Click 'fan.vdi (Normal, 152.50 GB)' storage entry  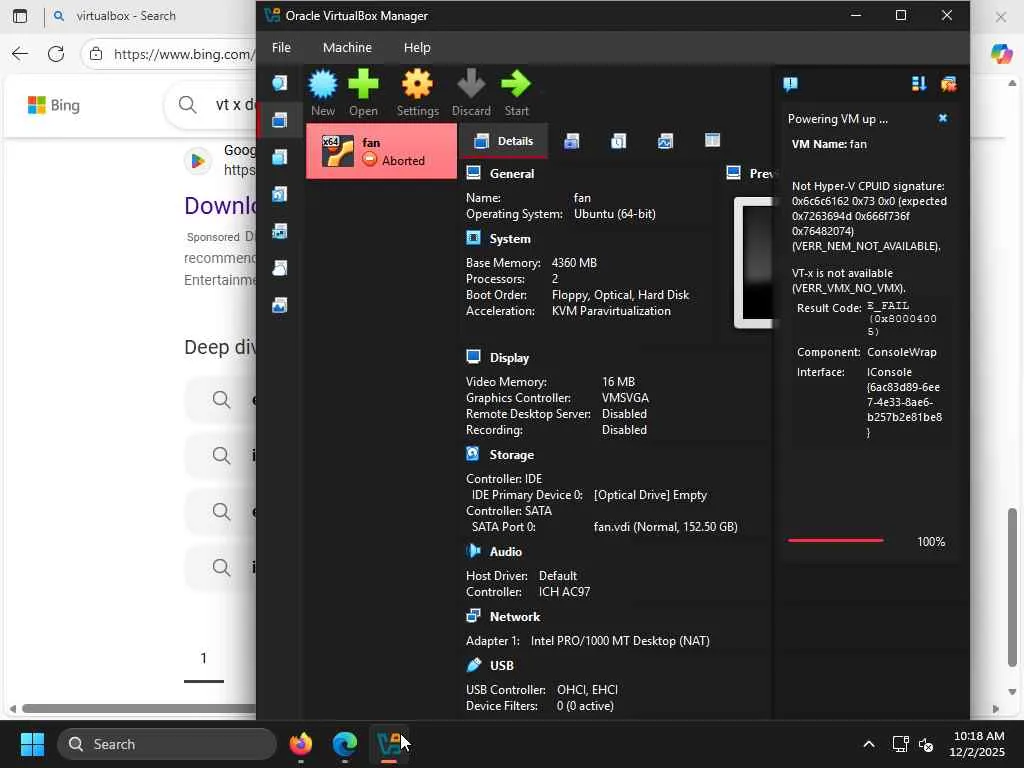[x=665, y=527]
